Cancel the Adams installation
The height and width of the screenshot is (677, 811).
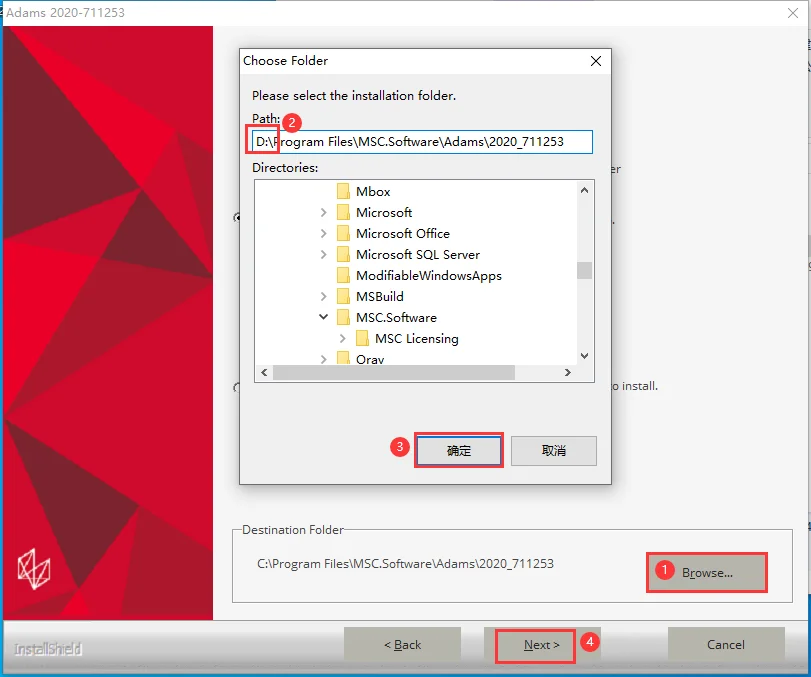726,645
